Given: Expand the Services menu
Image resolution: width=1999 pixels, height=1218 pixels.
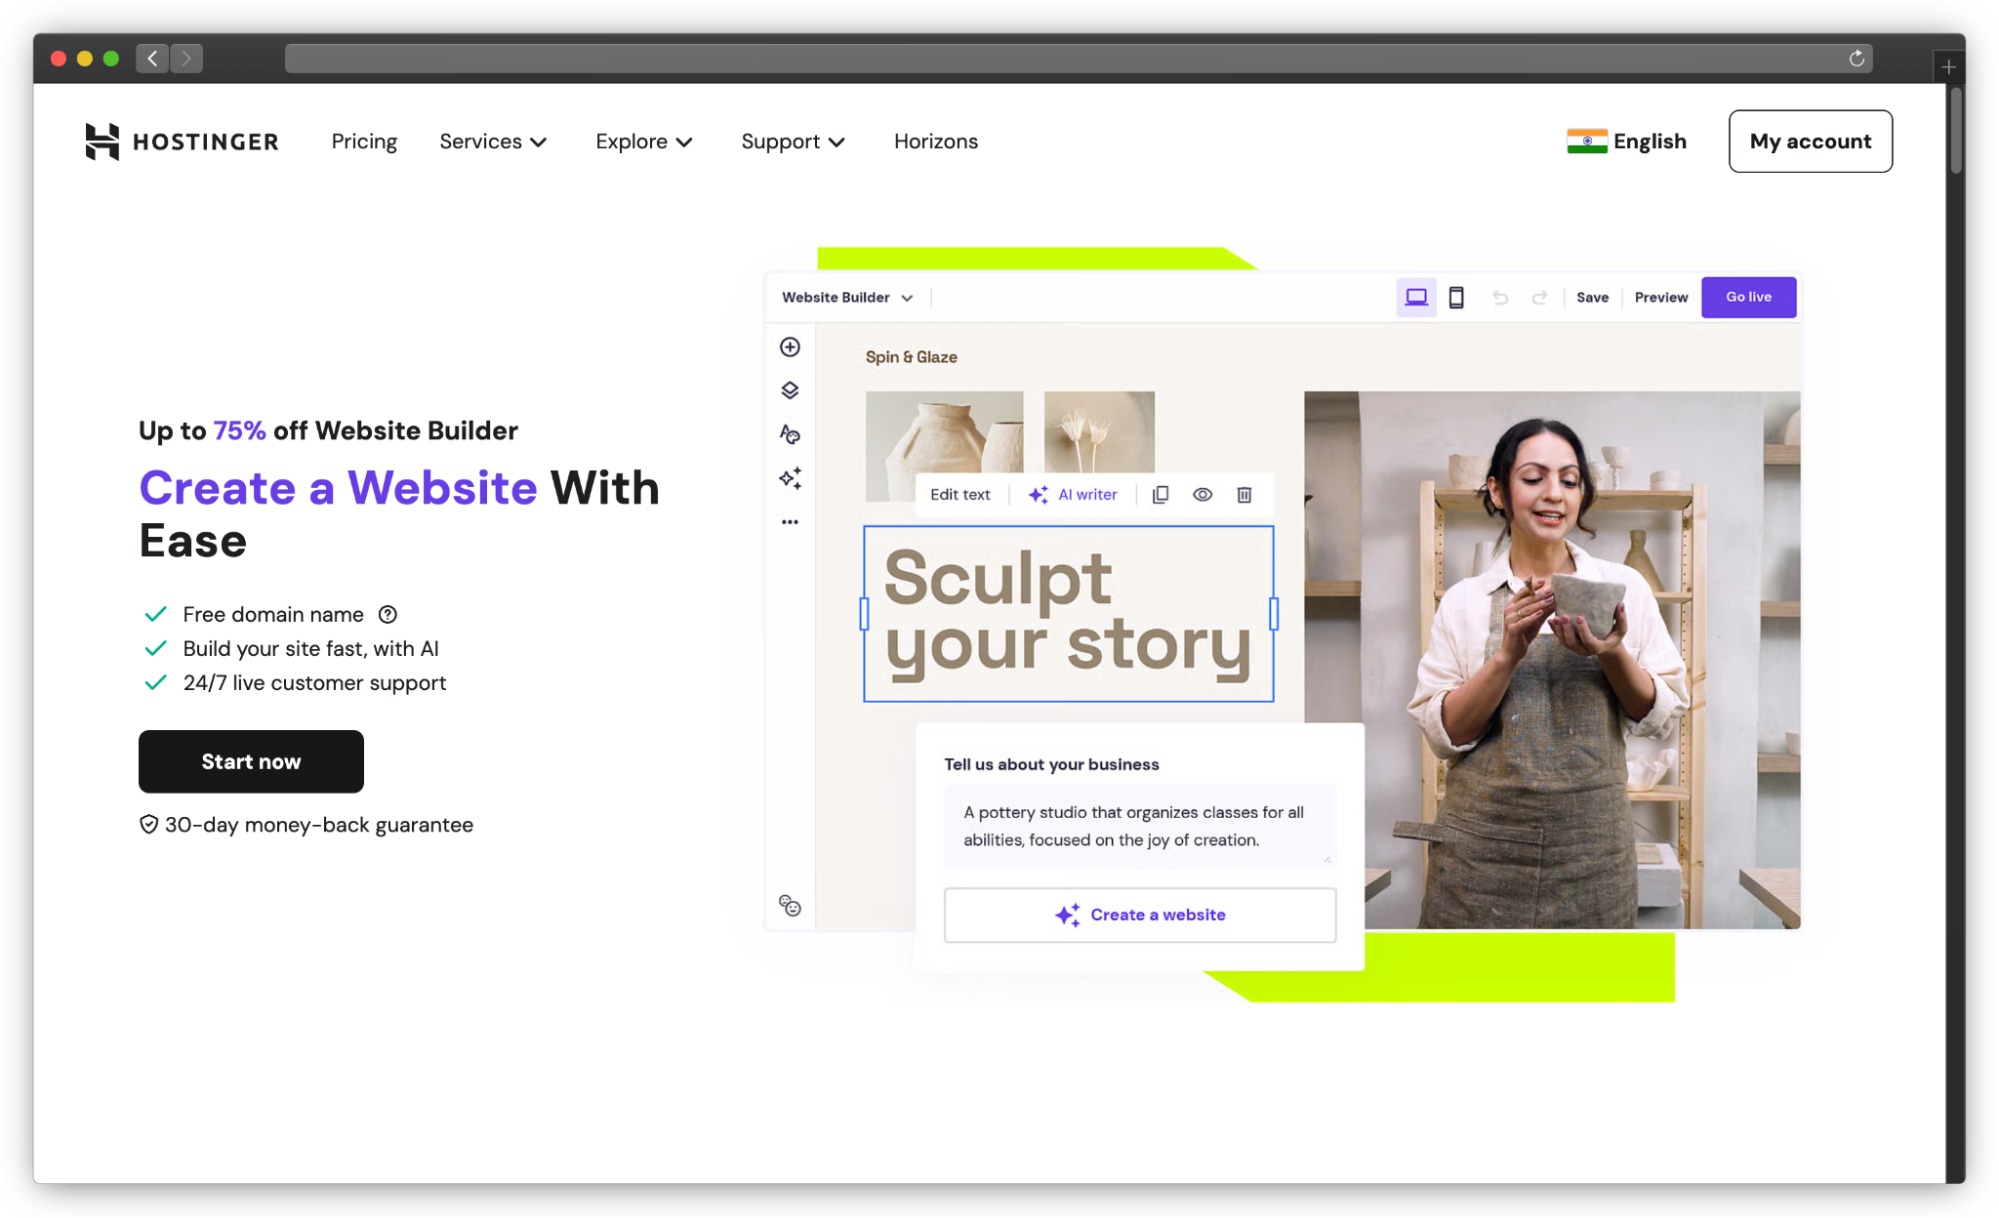Looking at the screenshot, I should pyautogui.click(x=493, y=141).
